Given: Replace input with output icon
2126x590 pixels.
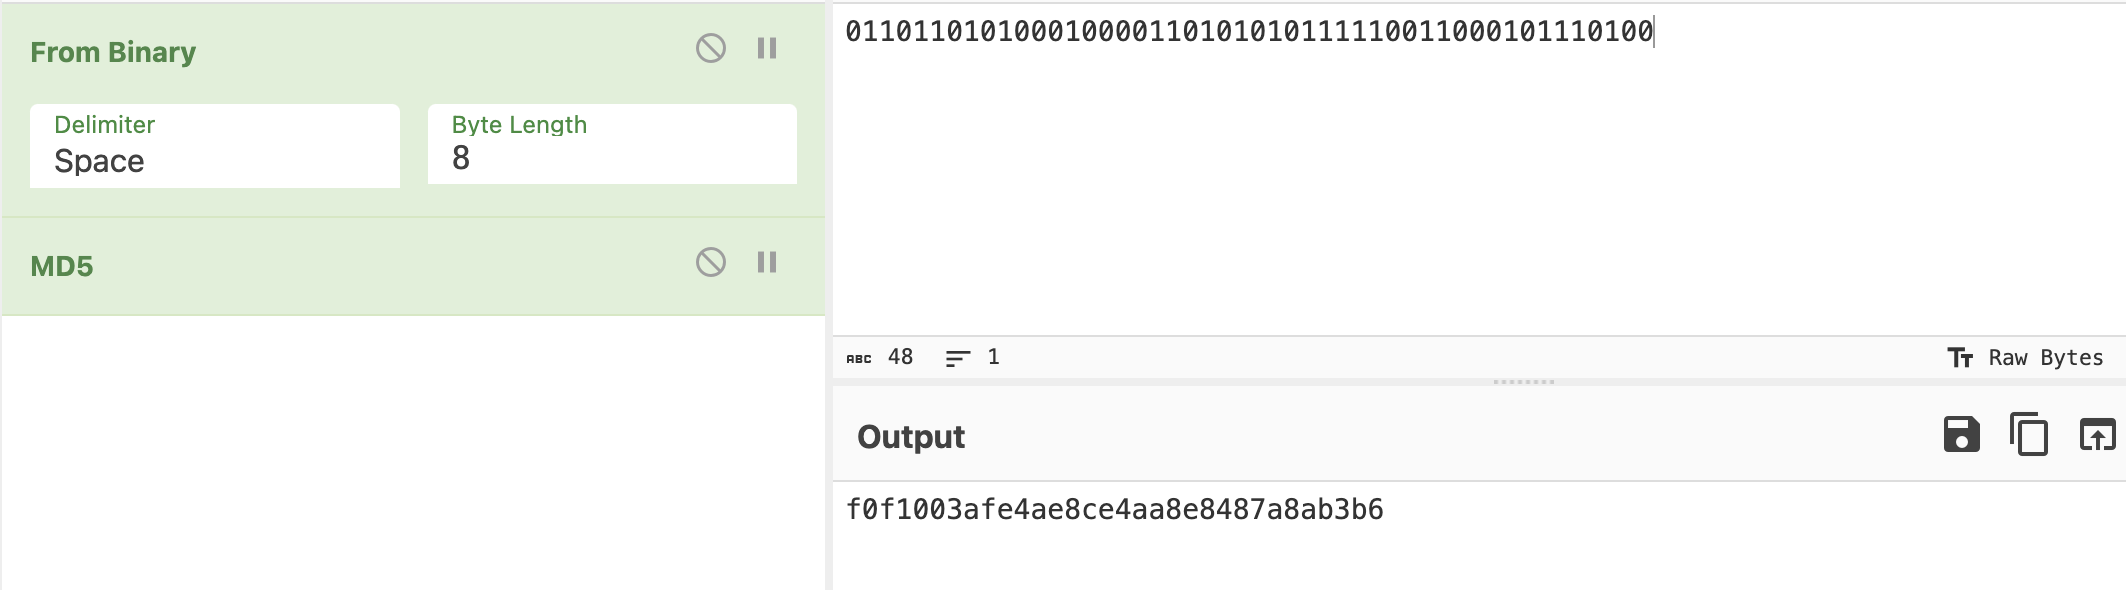Looking at the screenshot, I should (x=2097, y=435).
